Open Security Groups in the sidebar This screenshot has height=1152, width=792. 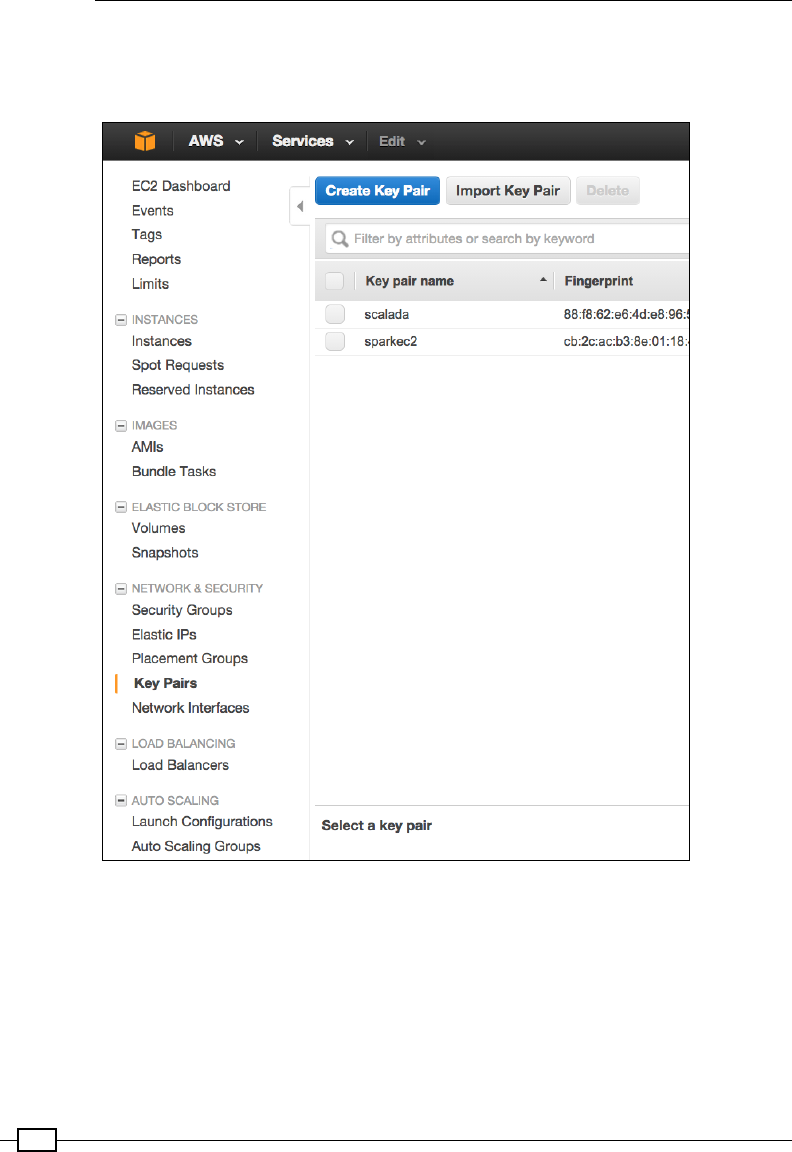[x=182, y=610]
